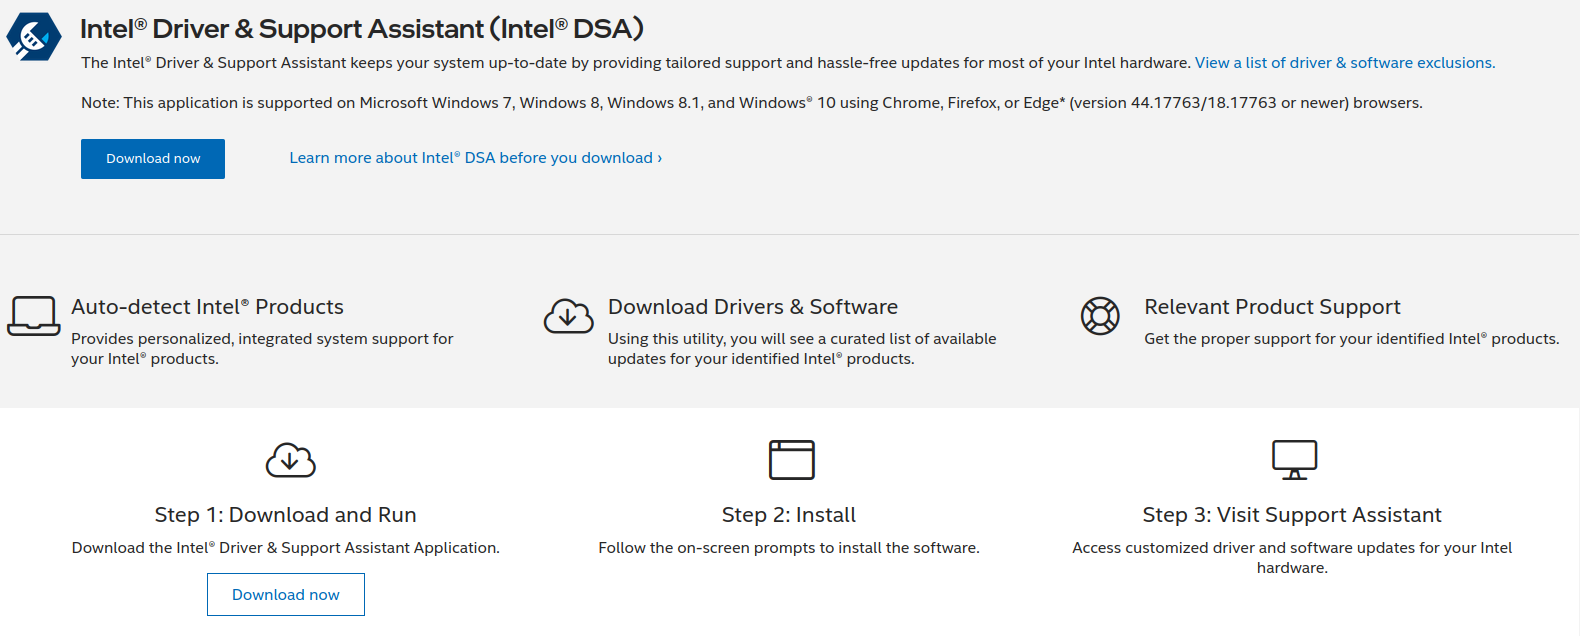Image resolution: width=1580 pixels, height=636 pixels.
Task: Click the outlined Download now button under Step 1
Action: click(x=286, y=595)
